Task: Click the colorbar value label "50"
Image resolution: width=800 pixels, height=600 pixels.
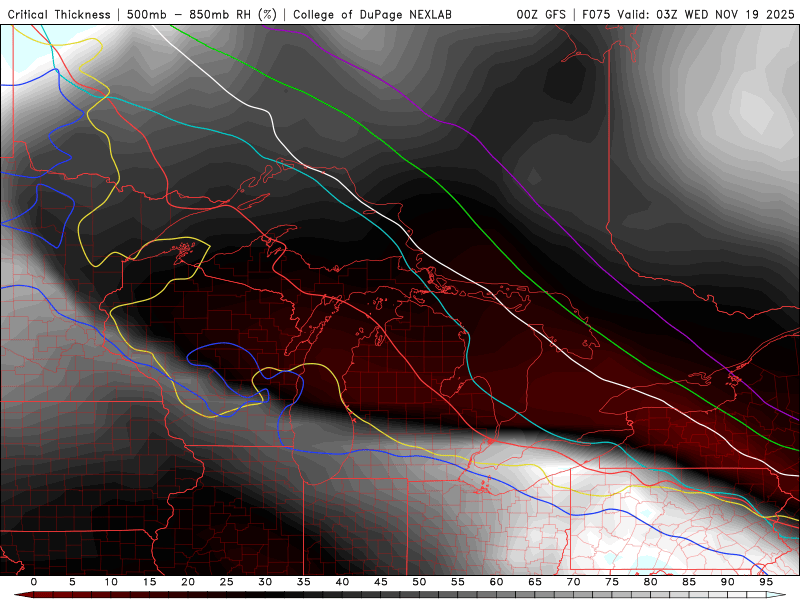Action: tap(419, 582)
